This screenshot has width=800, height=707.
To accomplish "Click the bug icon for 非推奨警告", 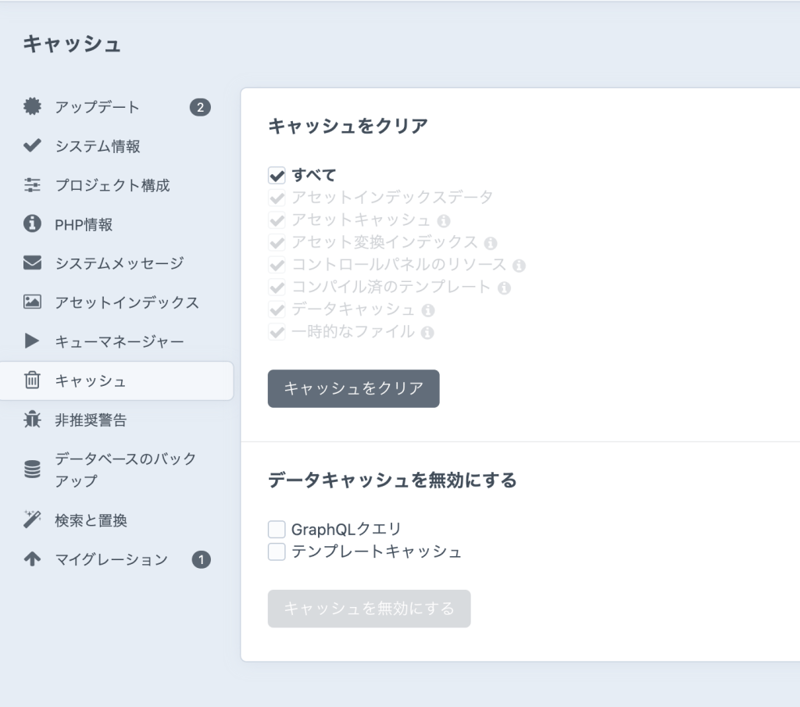I will 32,420.
